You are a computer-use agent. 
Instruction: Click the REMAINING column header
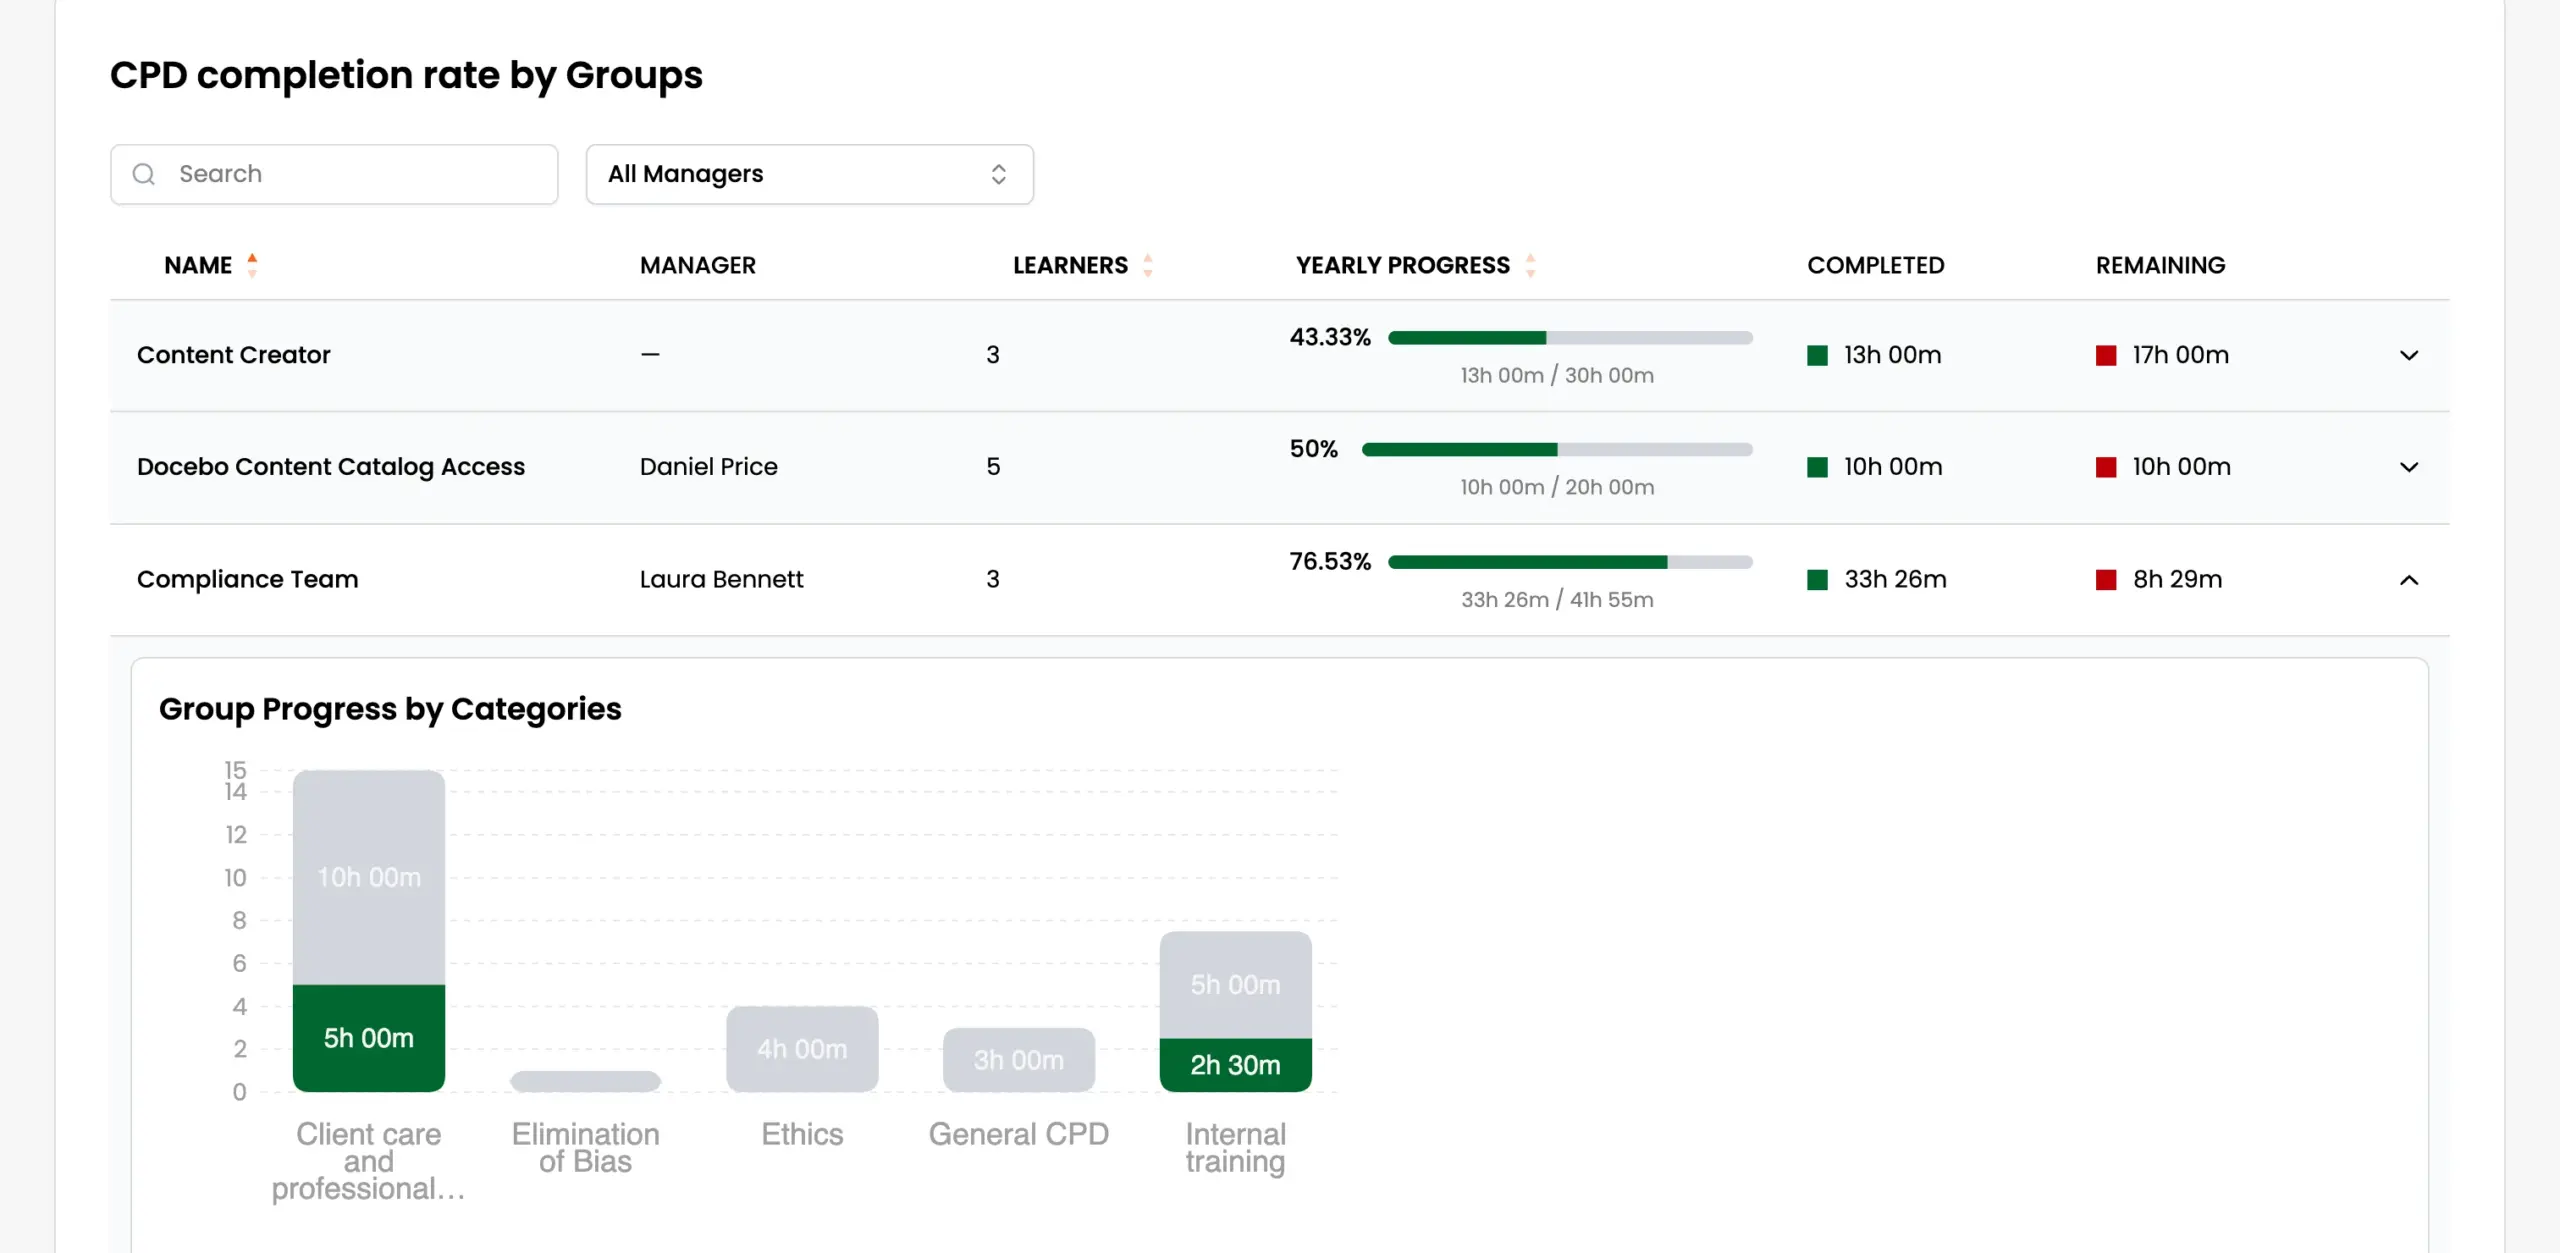(2160, 265)
